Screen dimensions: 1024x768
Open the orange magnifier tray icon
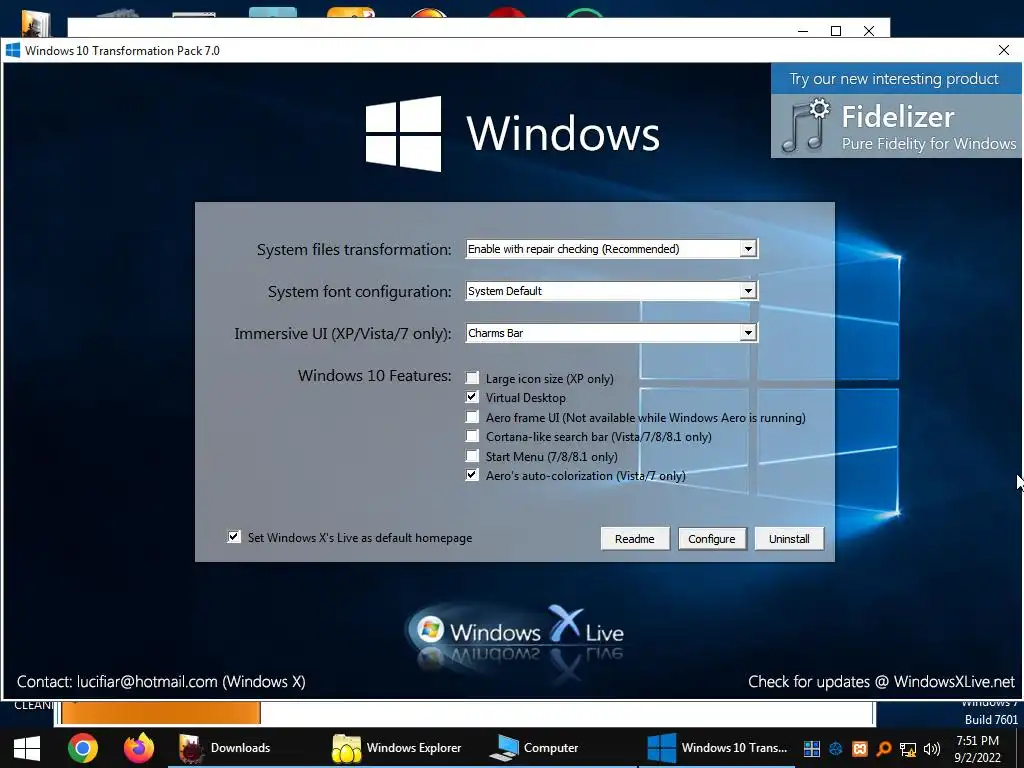coord(884,748)
